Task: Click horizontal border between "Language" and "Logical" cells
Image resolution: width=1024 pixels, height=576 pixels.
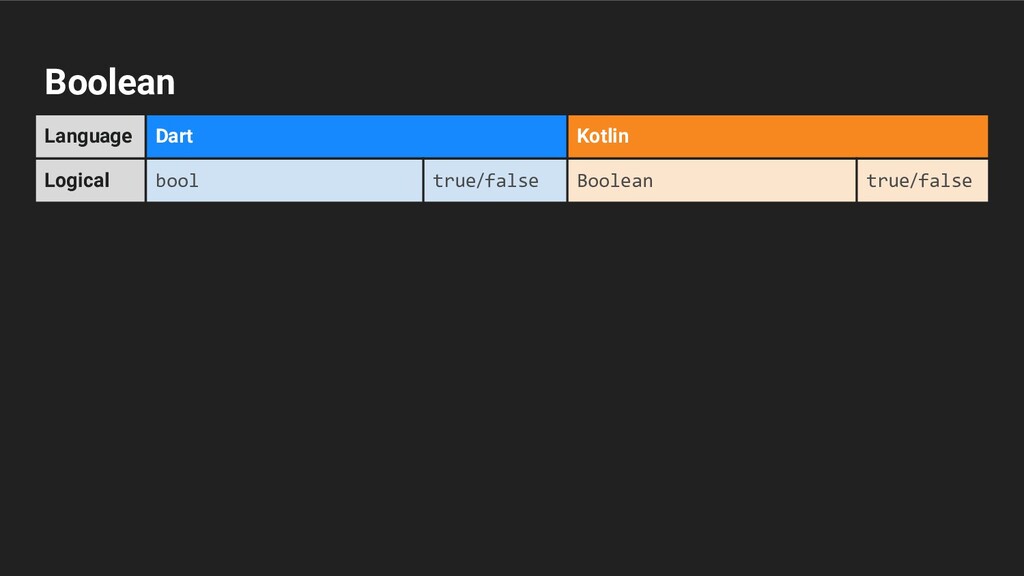Action: point(90,158)
